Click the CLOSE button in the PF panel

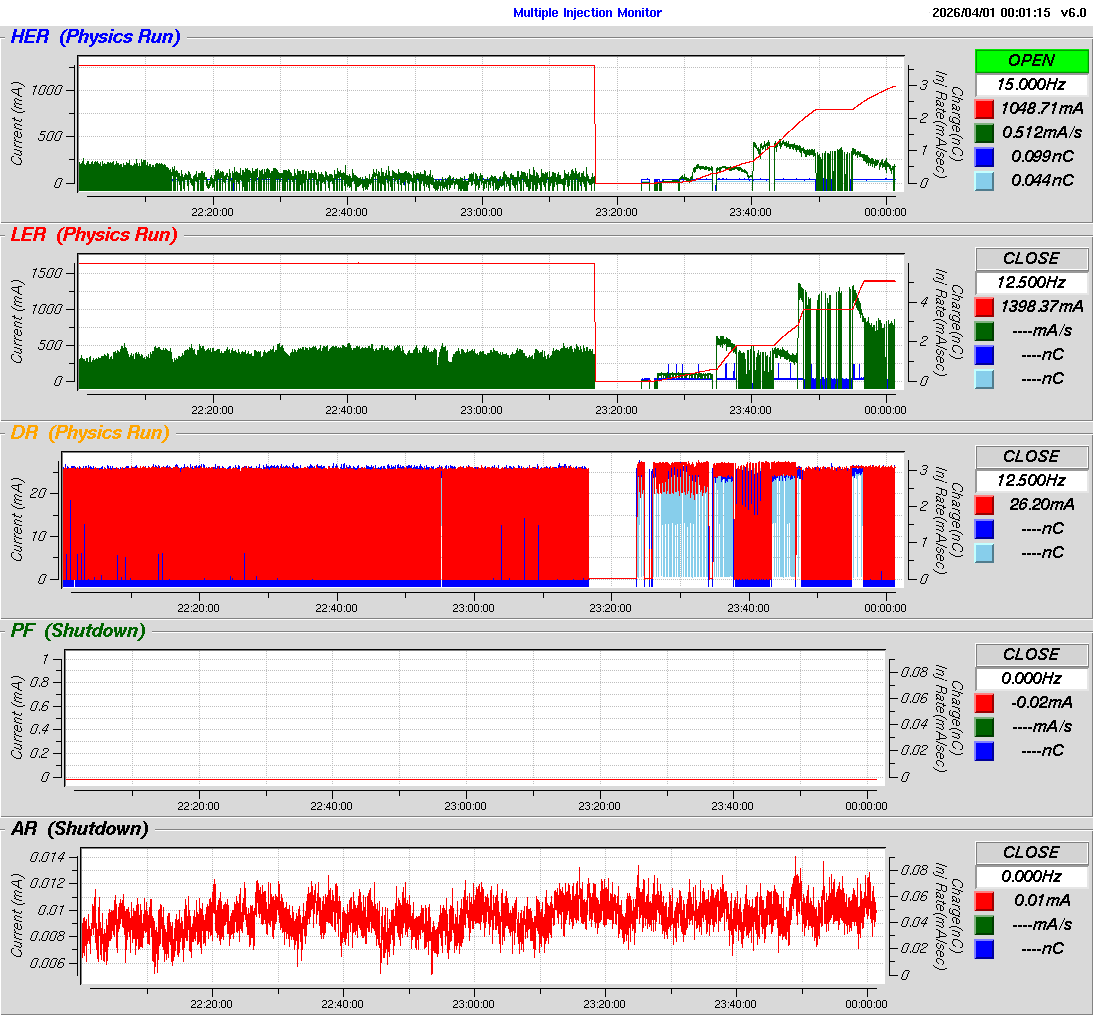pos(1031,654)
